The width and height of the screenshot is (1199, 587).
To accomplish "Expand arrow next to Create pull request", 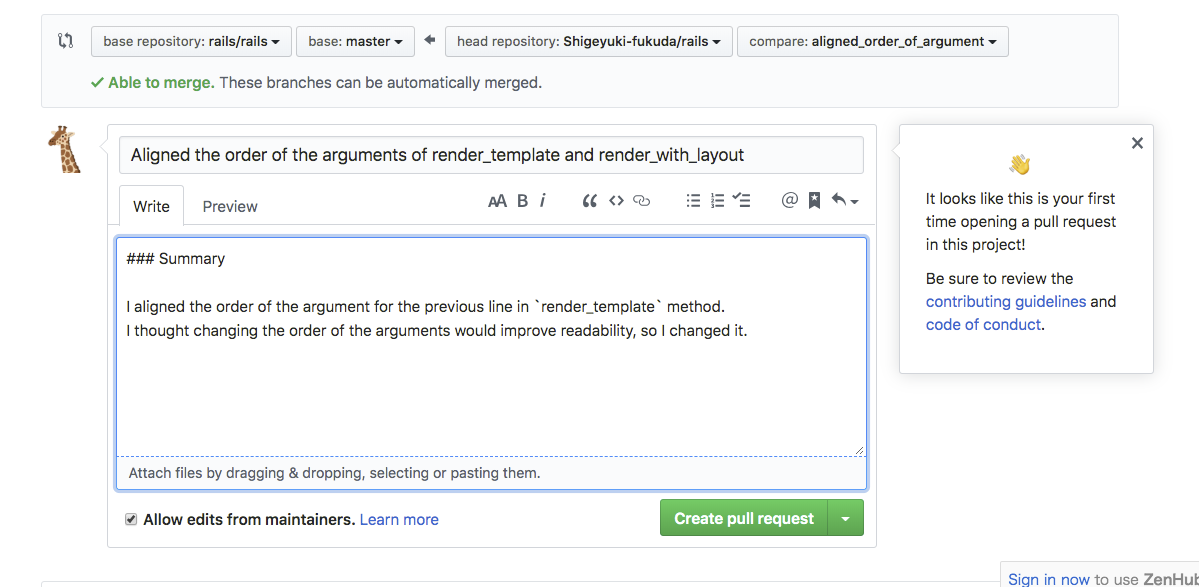I will click(x=846, y=519).
